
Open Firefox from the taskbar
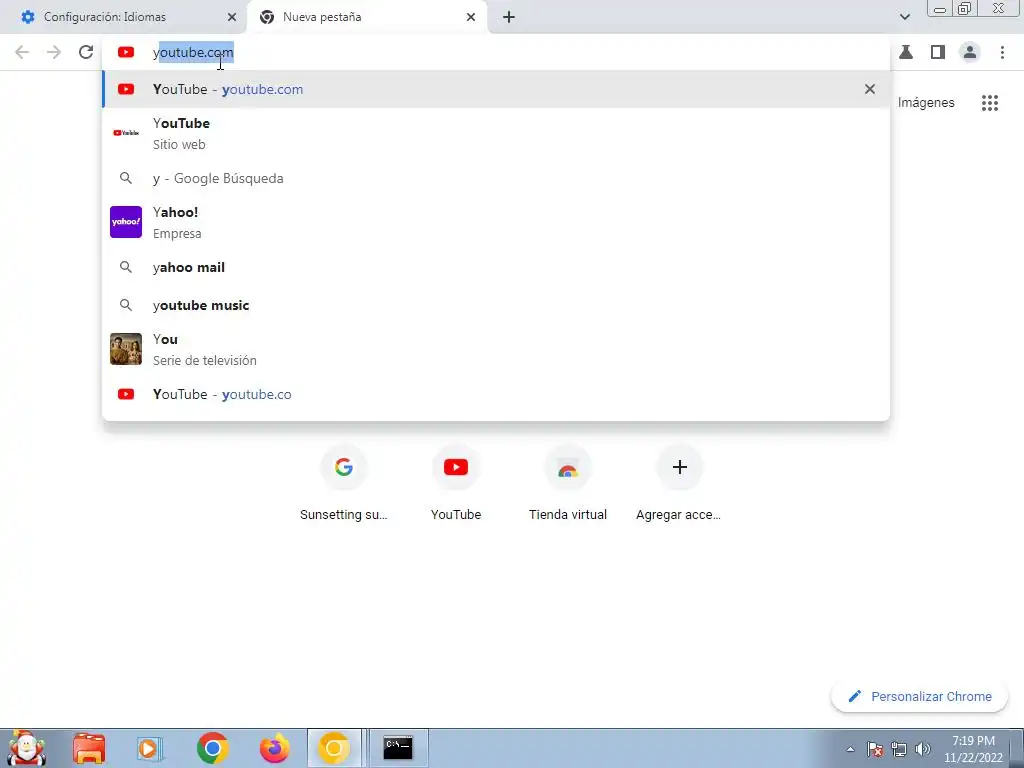tap(274, 748)
